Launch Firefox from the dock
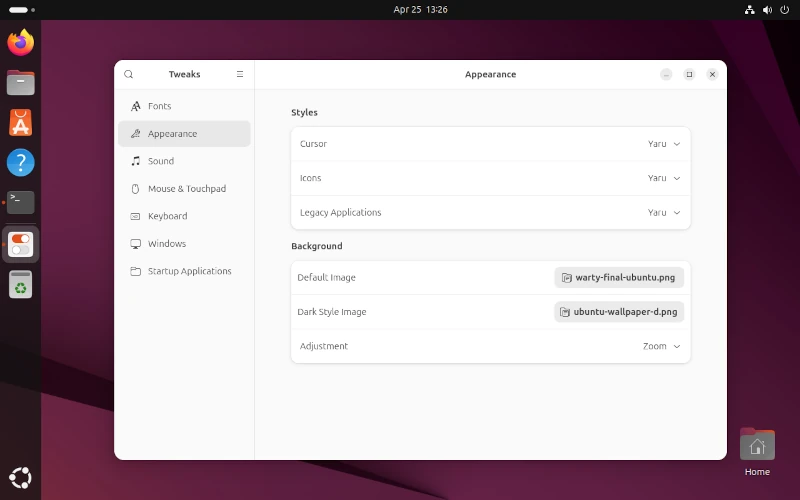This screenshot has width=800, height=500. click(x=20, y=42)
